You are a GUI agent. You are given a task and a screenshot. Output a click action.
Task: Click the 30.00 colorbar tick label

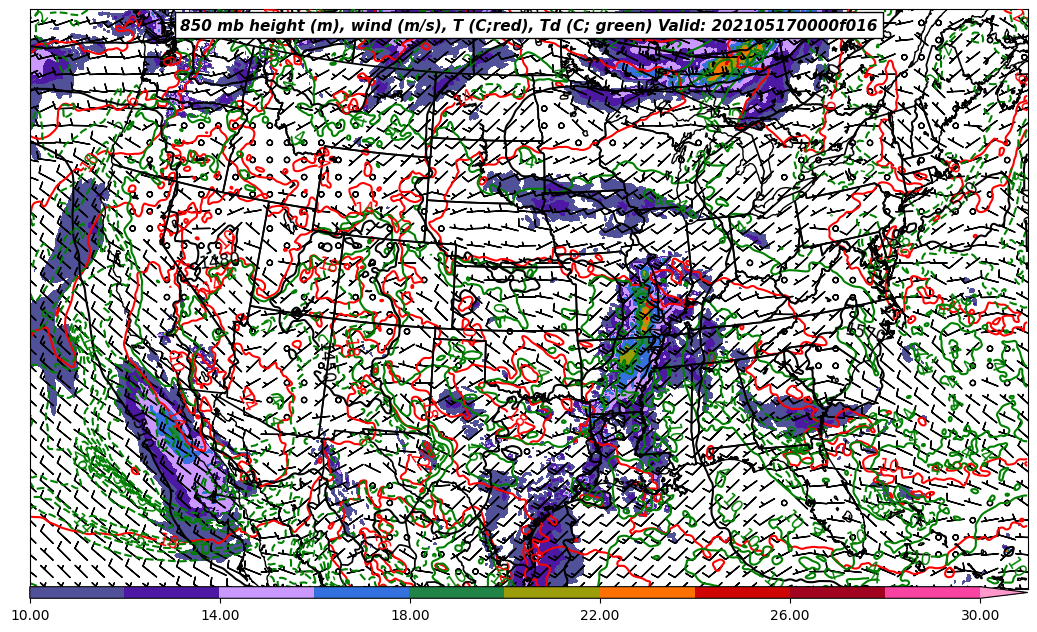[x=980, y=616]
